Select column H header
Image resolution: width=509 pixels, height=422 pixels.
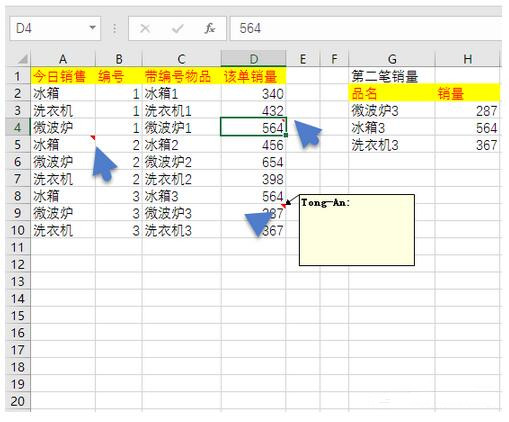coord(467,59)
